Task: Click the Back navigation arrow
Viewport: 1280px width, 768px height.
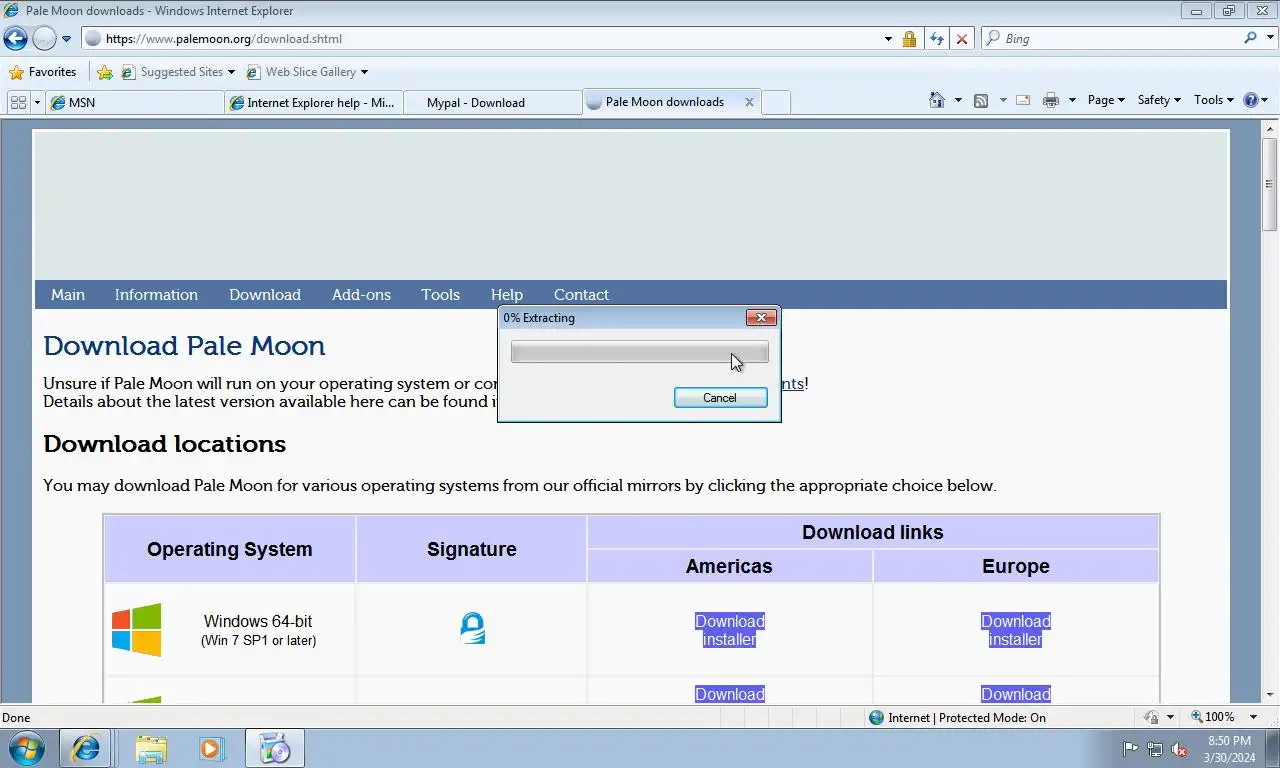Action: click(x=15, y=39)
